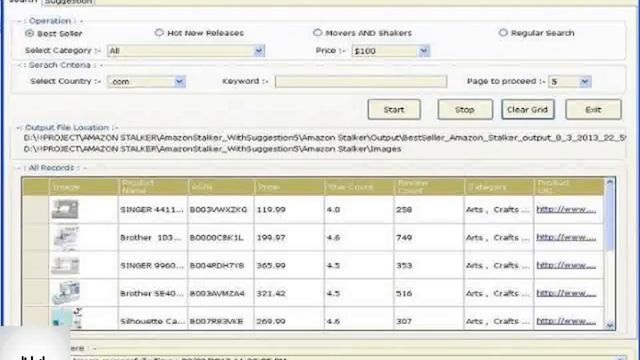This screenshot has height=360, width=640.
Task: Click the Stop button
Action: [x=465, y=109]
